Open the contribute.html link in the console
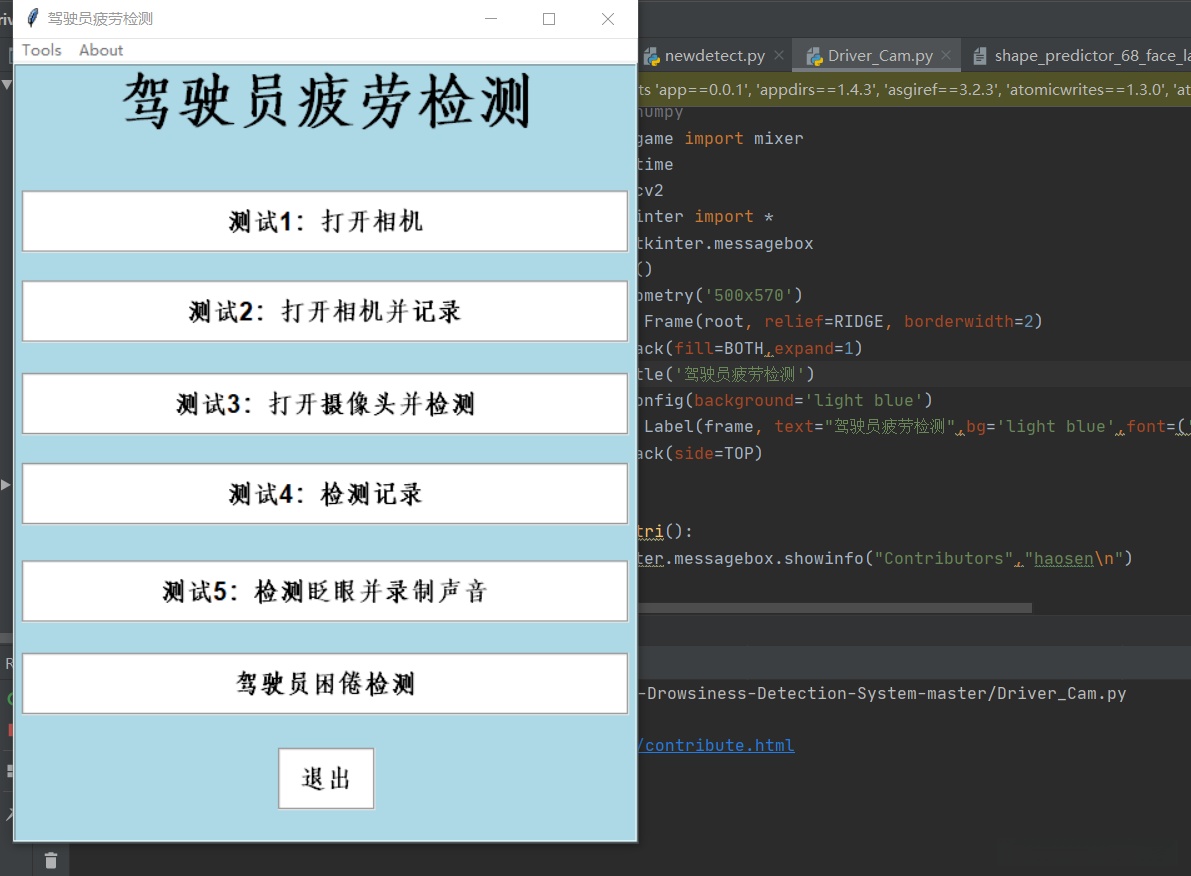This screenshot has width=1191, height=876. pos(716,745)
